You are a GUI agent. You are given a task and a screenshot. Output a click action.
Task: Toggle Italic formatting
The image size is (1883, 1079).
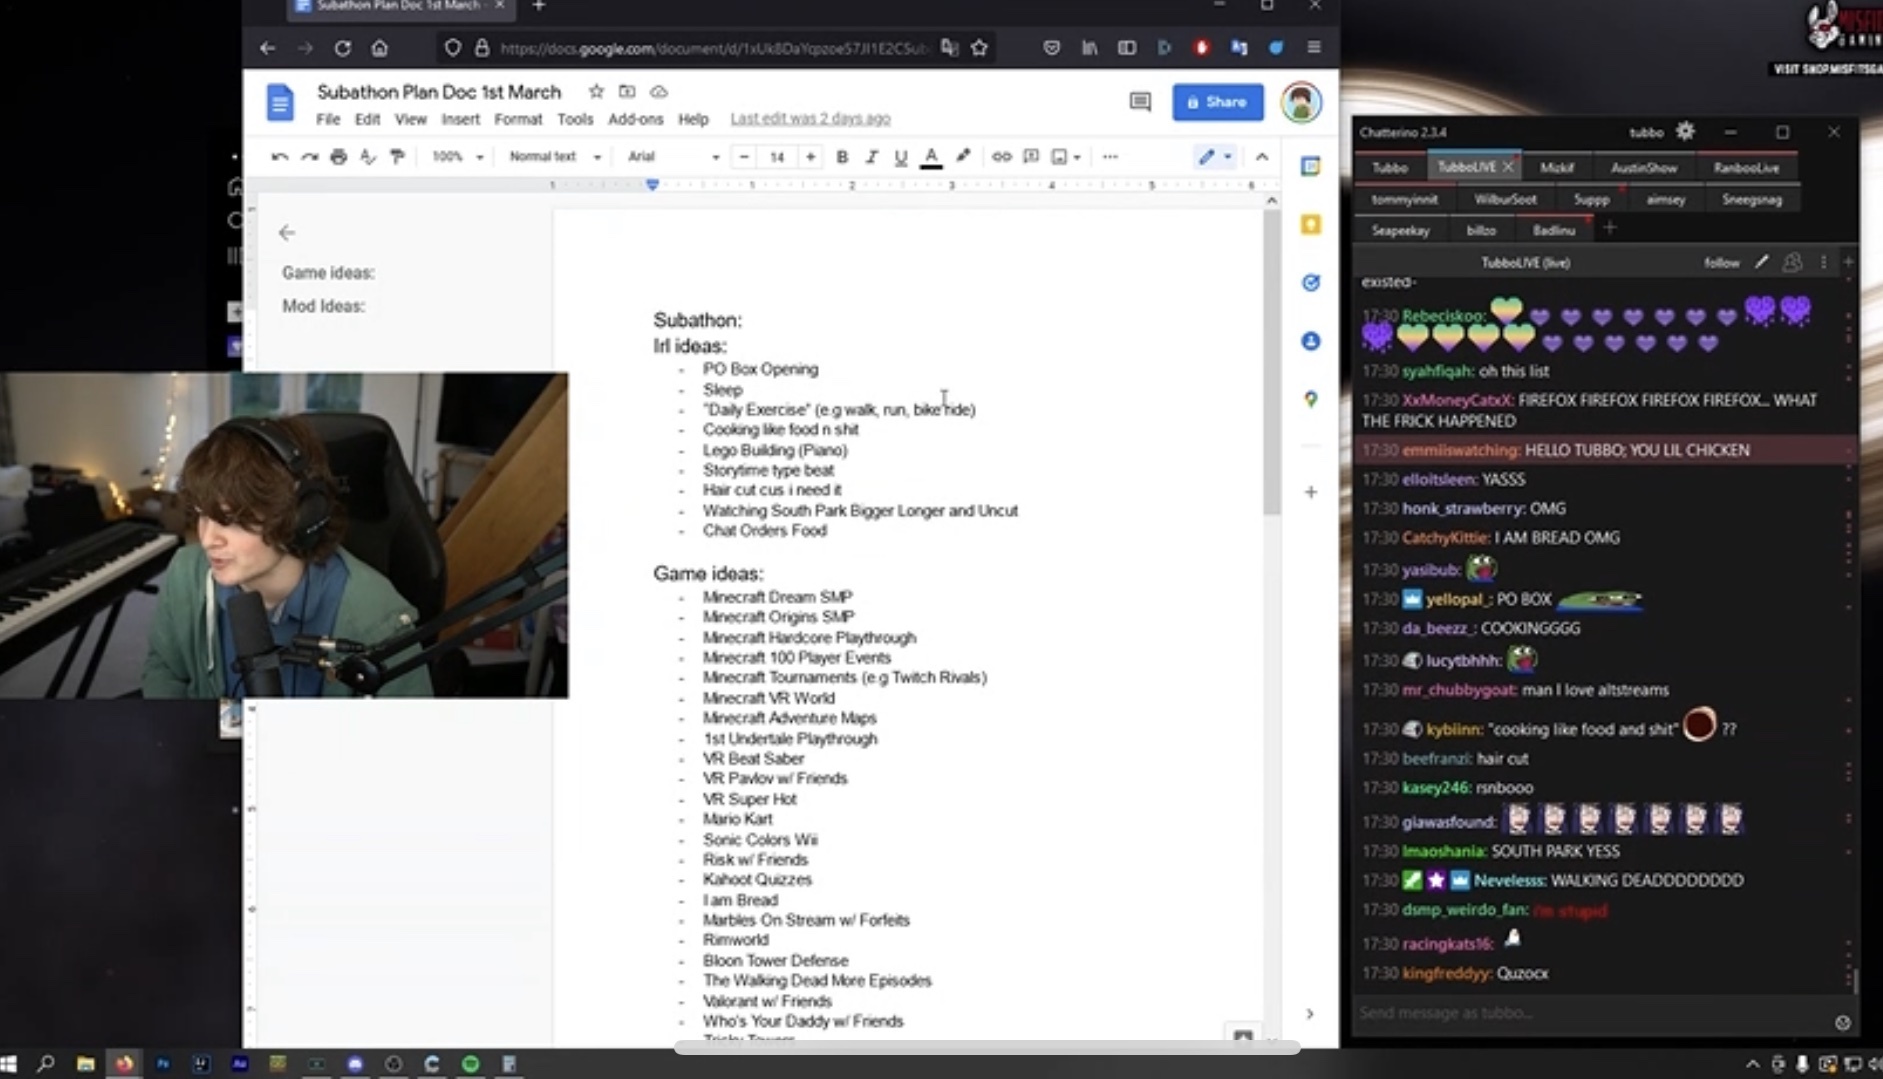871,157
